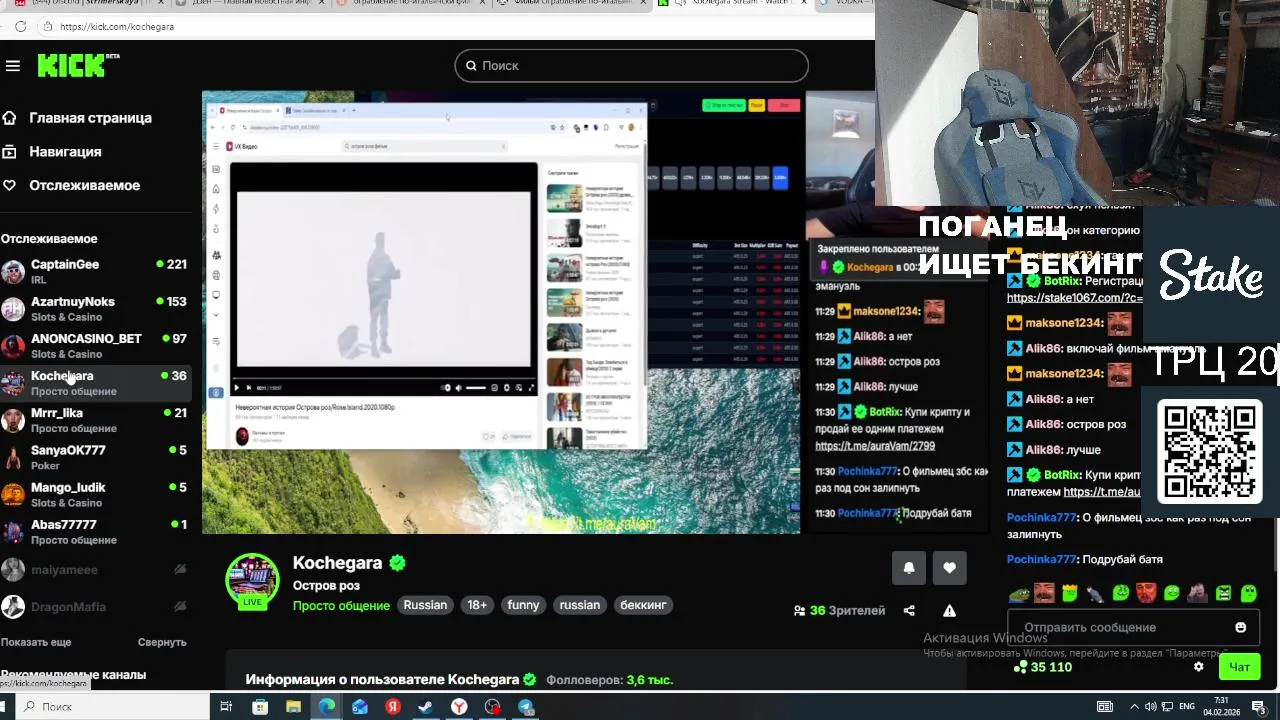Open CaptainGee channel in followed list
The width and height of the screenshot is (1280, 720).
point(95,271)
